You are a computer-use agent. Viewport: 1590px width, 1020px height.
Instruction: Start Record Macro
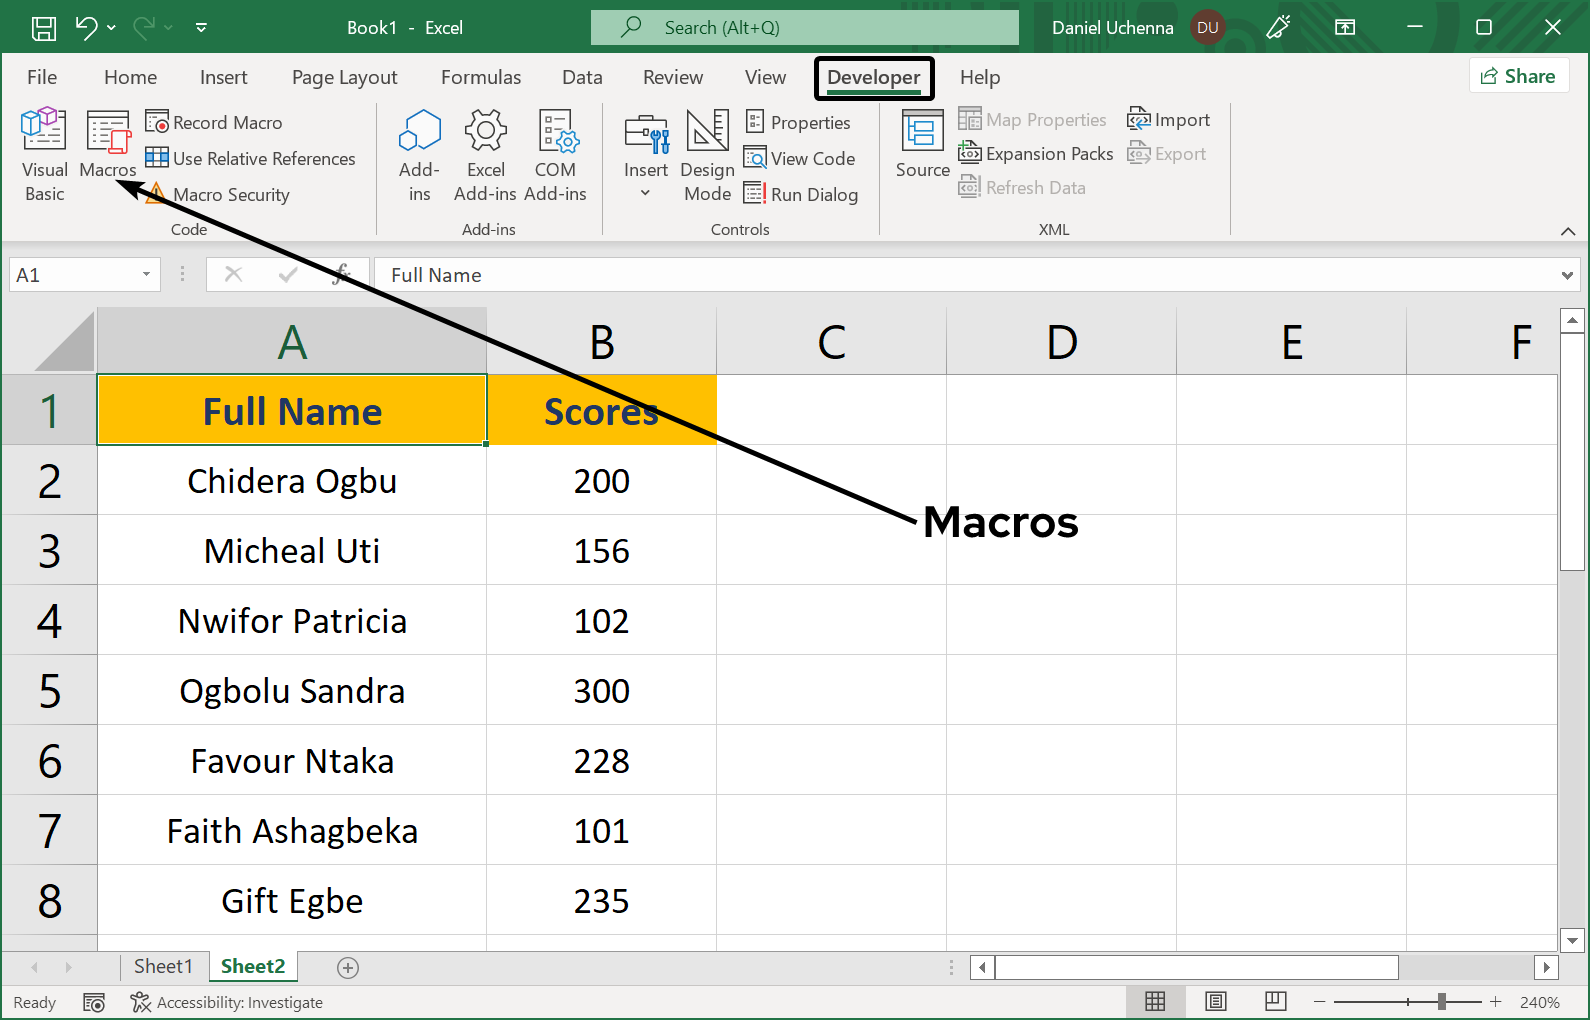pos(215,122)
